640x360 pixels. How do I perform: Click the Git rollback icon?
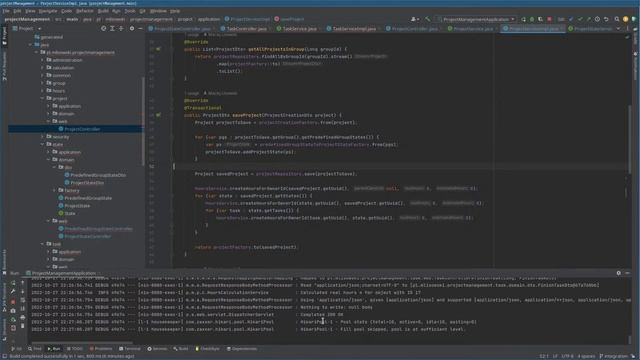[x=606, y=19]
